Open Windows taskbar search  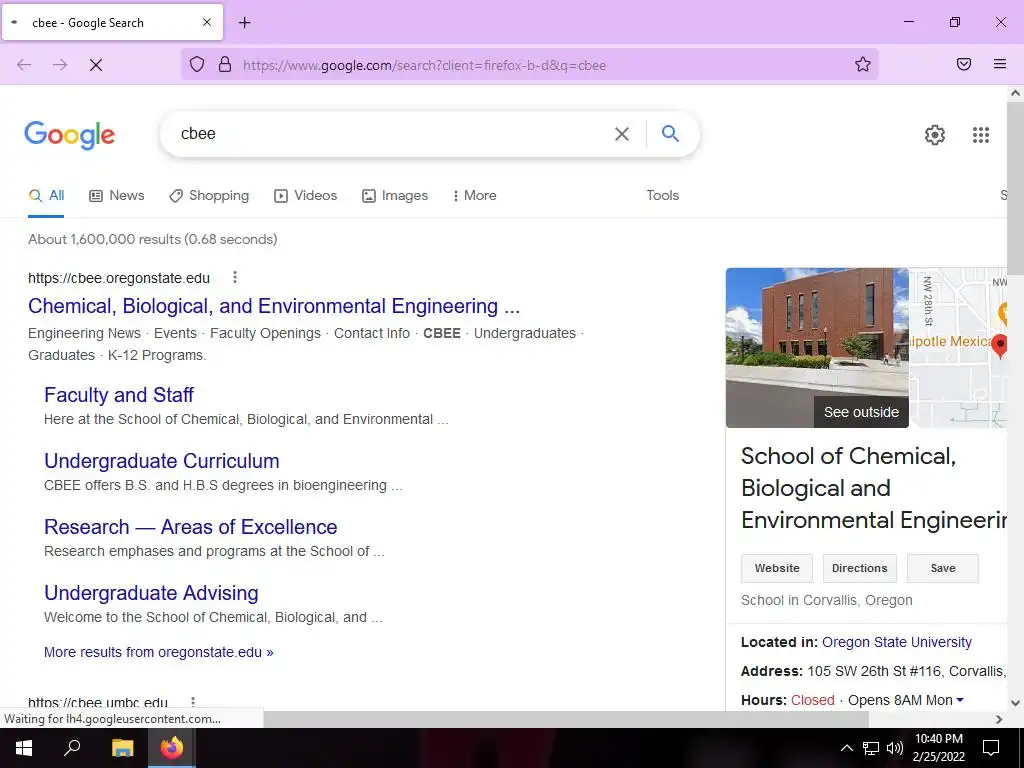click(72, 748)
